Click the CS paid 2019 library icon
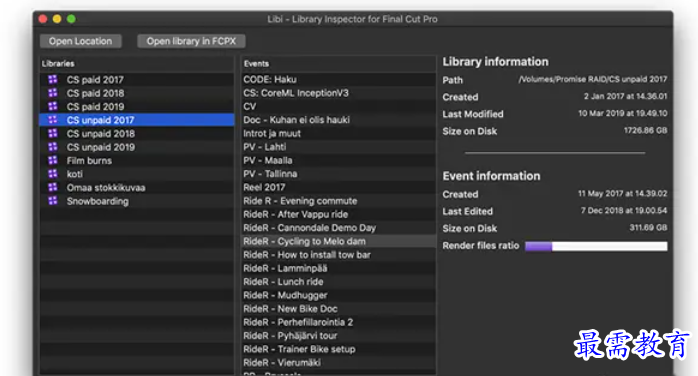The height and width of the screenshot is (376, 698). tap(53, 106)
